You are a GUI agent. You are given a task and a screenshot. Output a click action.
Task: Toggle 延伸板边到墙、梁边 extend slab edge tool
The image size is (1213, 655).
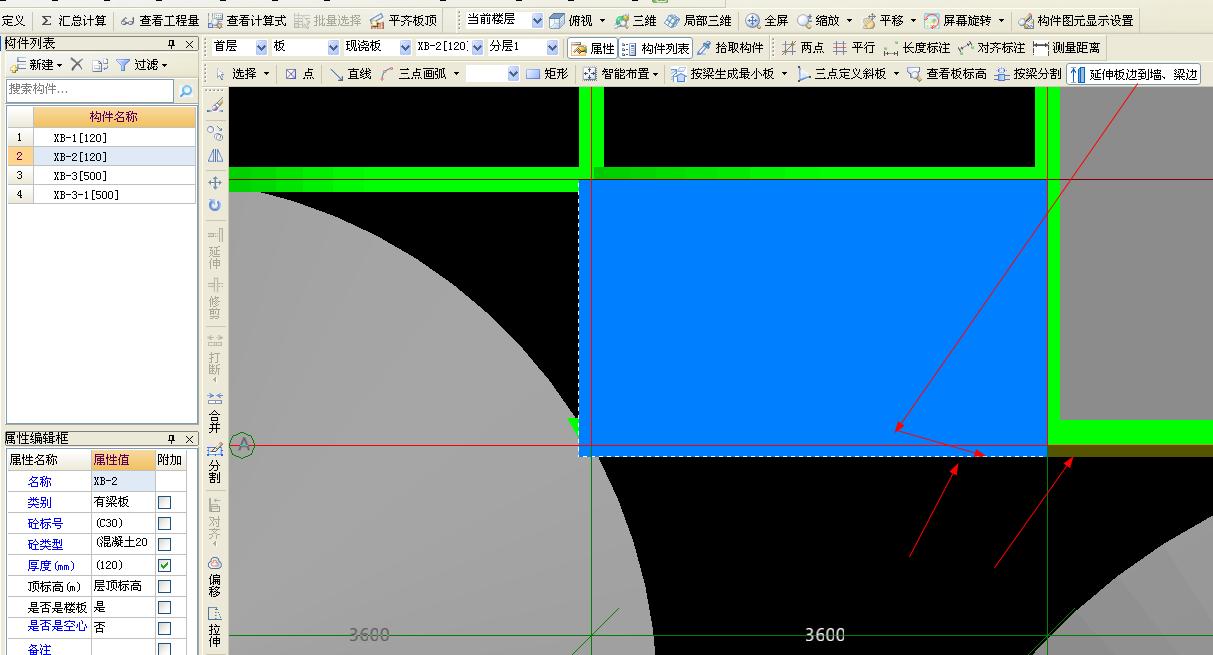tap(1133, 74)
